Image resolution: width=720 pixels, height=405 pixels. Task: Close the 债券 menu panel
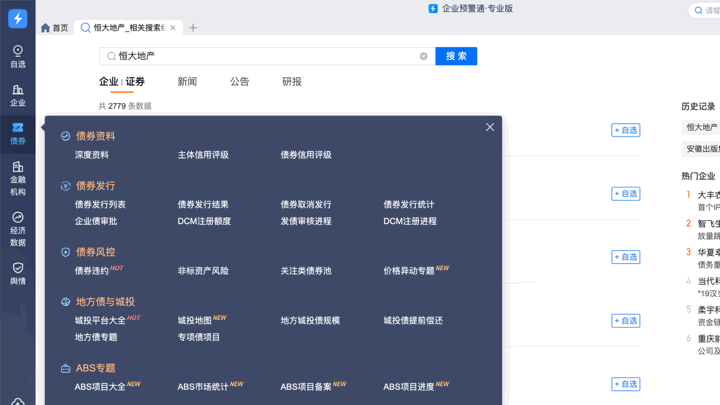click(489, 127)
